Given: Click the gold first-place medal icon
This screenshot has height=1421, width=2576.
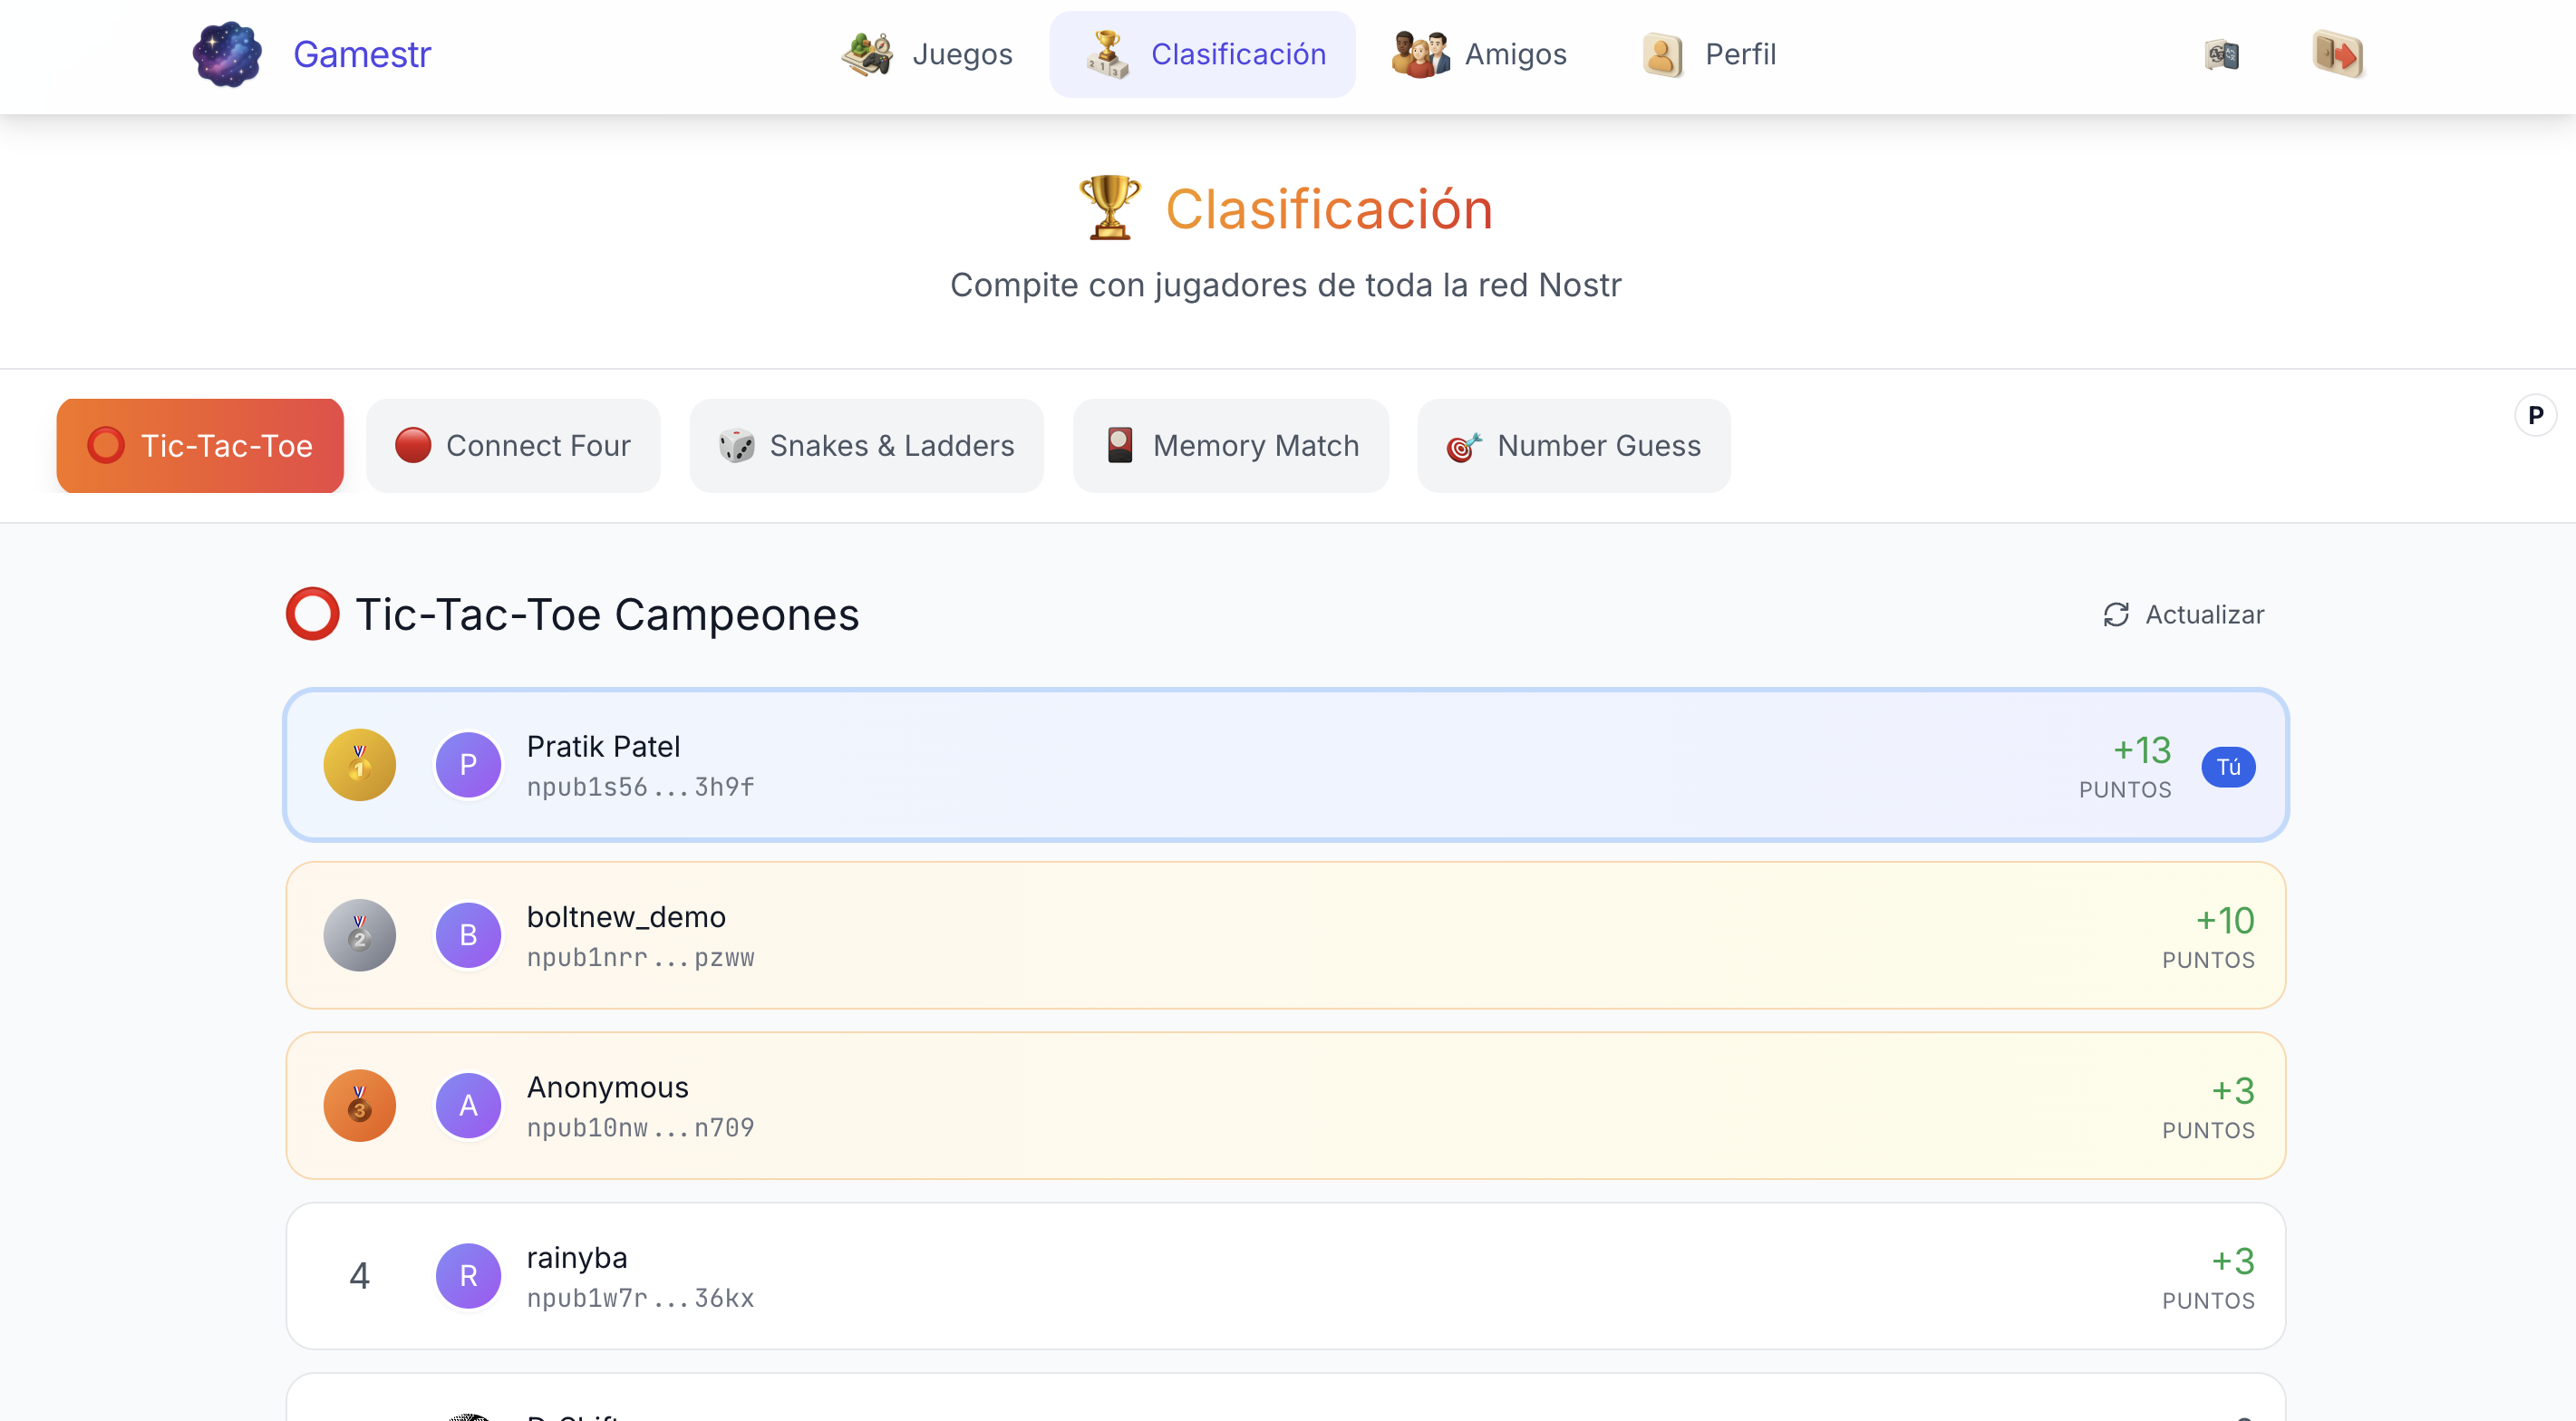Looking at the screenshot, I should (x=359, y=765).
